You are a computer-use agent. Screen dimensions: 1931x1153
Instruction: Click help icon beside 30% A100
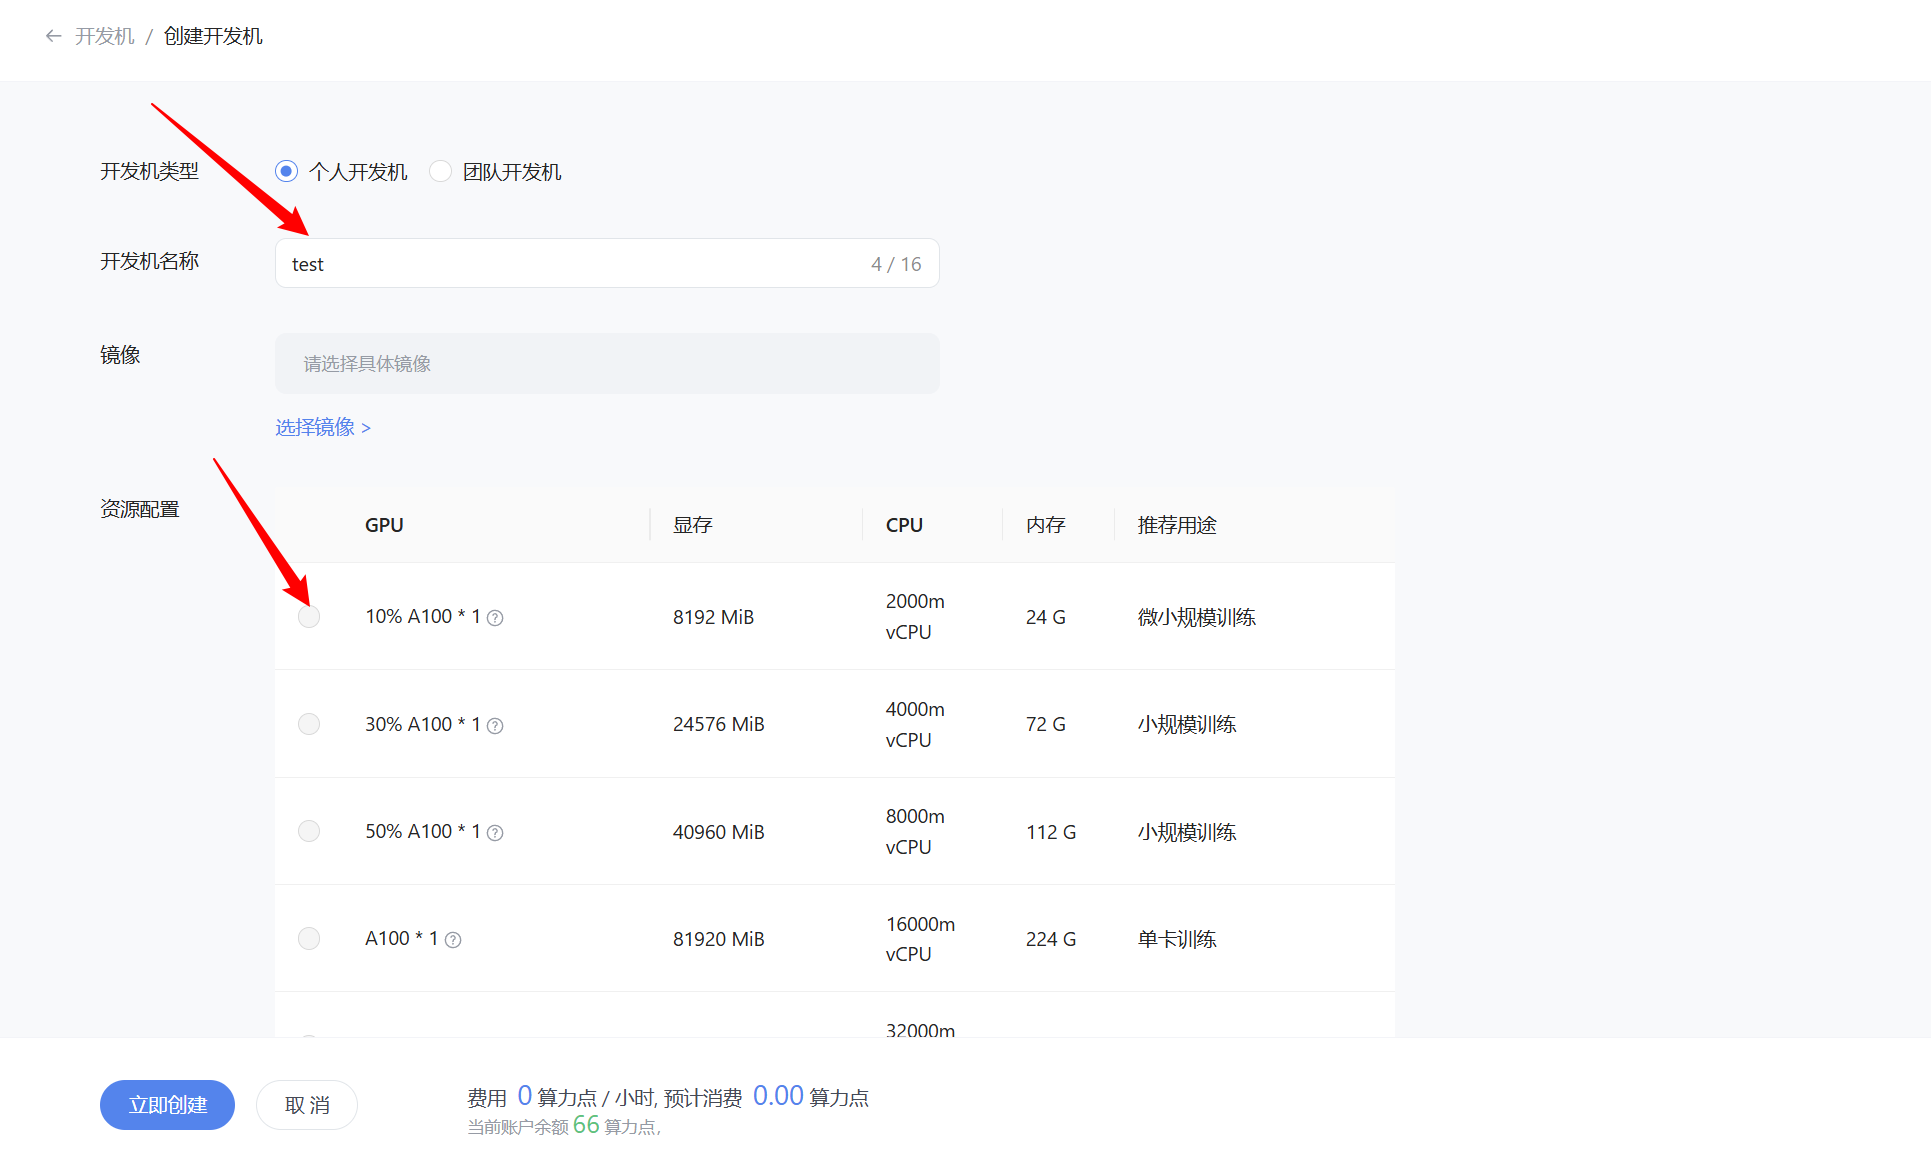(495, 726)
